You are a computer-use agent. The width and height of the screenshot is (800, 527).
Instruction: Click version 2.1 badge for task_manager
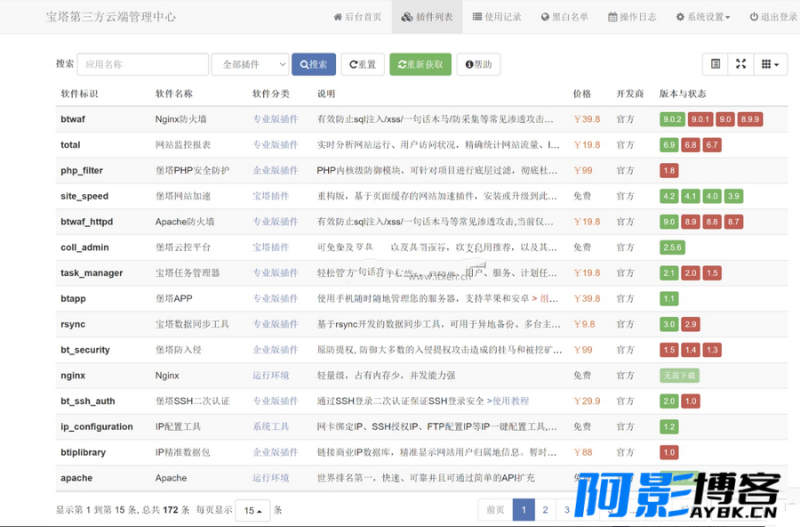[669, 273]
